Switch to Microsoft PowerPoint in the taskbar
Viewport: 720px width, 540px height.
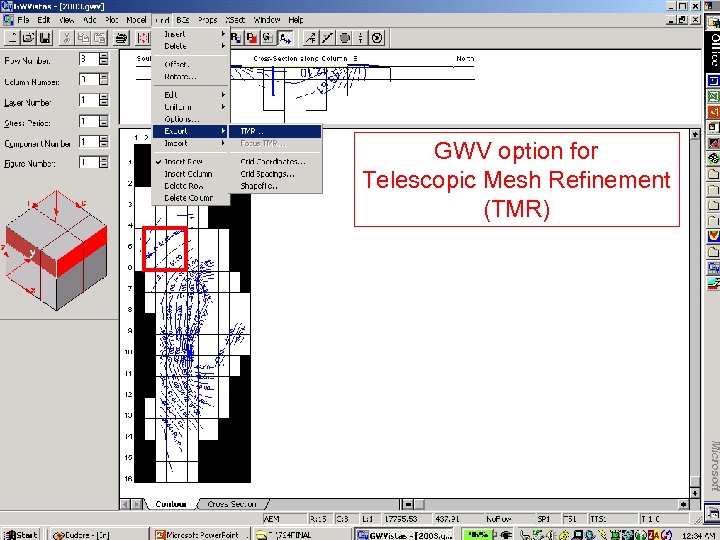[x=200, y=534]
